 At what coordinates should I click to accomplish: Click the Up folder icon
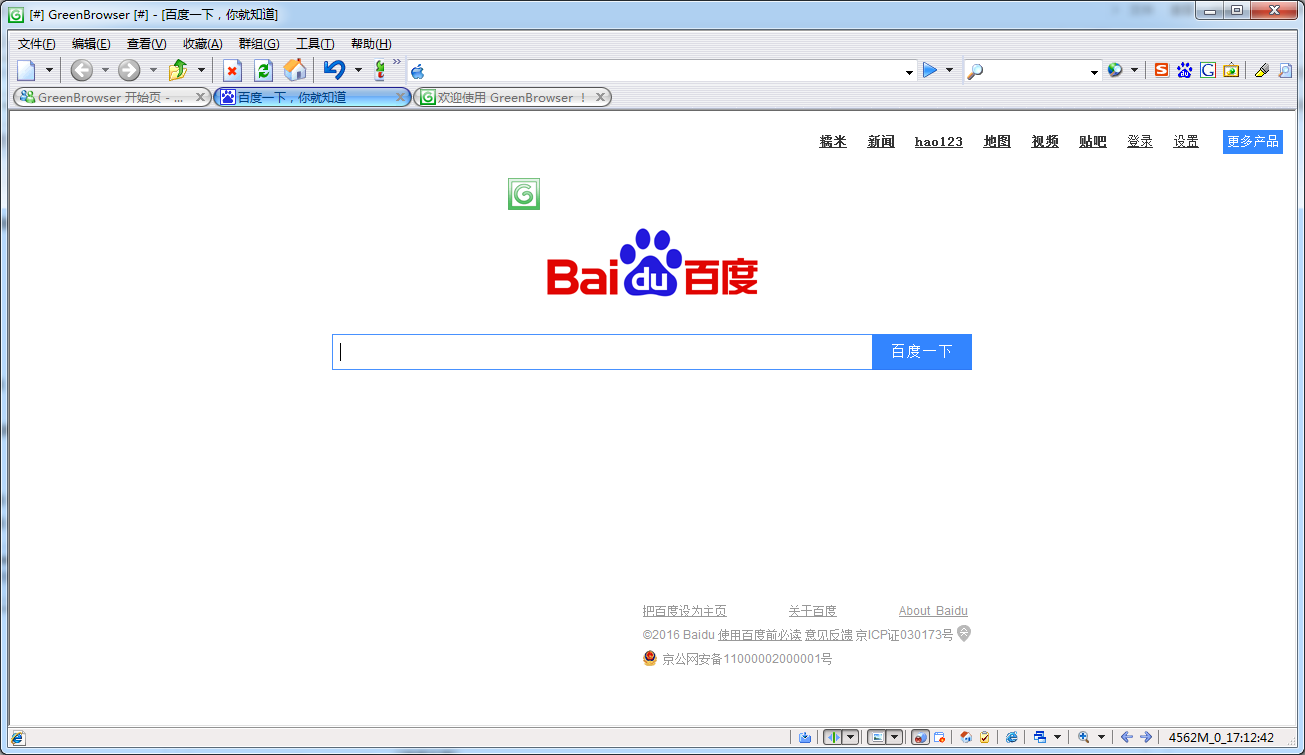click(178, 70)
